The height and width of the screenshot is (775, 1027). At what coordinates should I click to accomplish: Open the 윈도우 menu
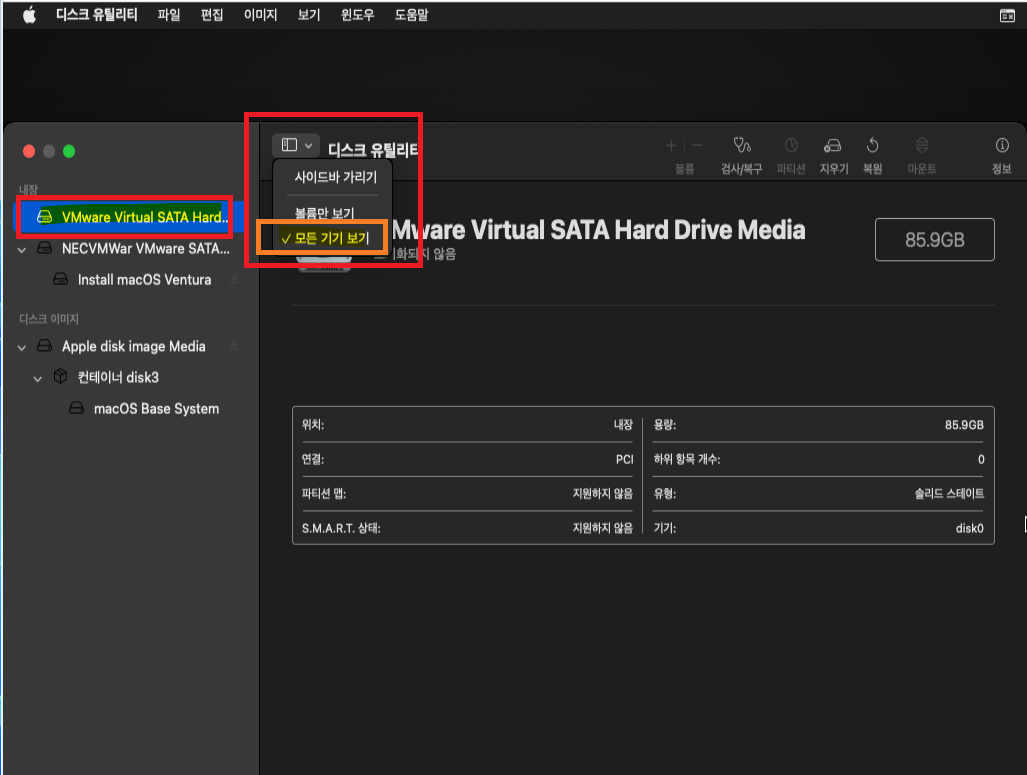pos(357,14)
